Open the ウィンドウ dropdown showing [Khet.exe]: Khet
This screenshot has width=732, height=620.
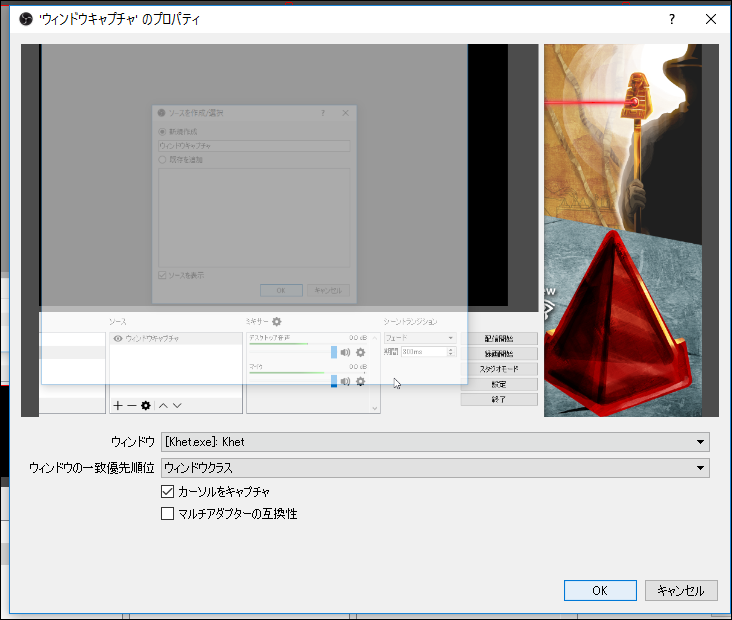[x=435, y=442]
